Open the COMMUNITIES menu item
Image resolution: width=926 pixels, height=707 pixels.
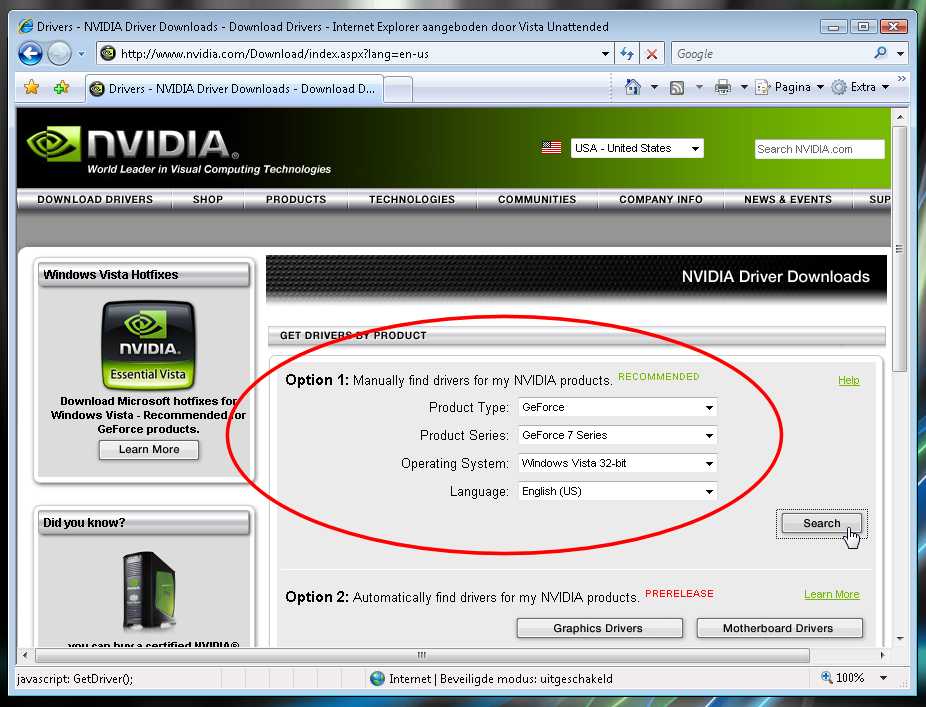[x=537, y=200]
